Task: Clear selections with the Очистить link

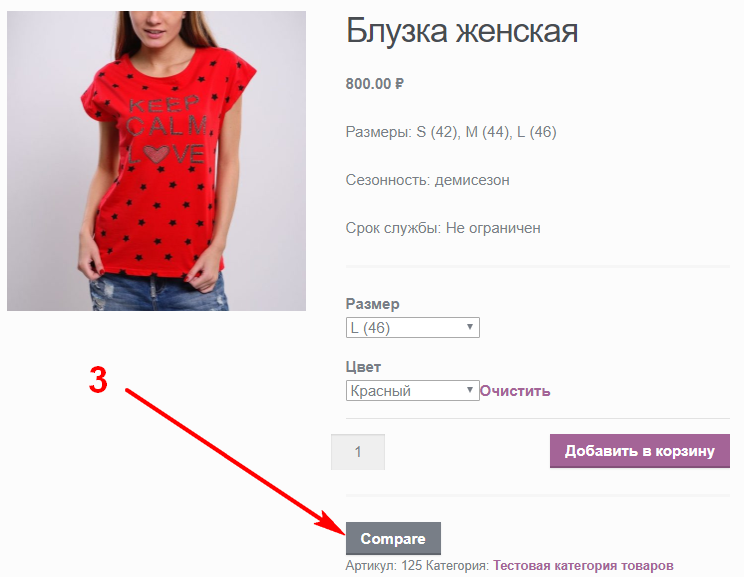Action: pyautogui.click(x=515, y=391)
